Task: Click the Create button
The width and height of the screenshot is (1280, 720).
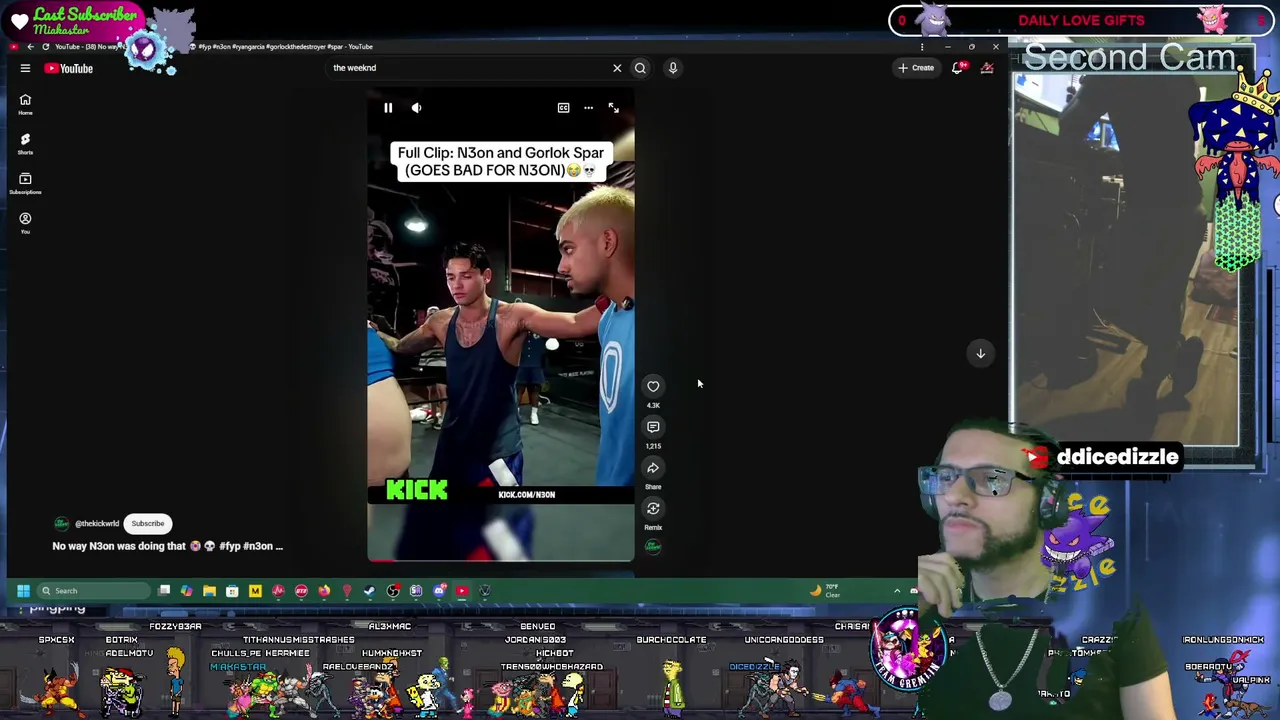Action: coord(916,68)
